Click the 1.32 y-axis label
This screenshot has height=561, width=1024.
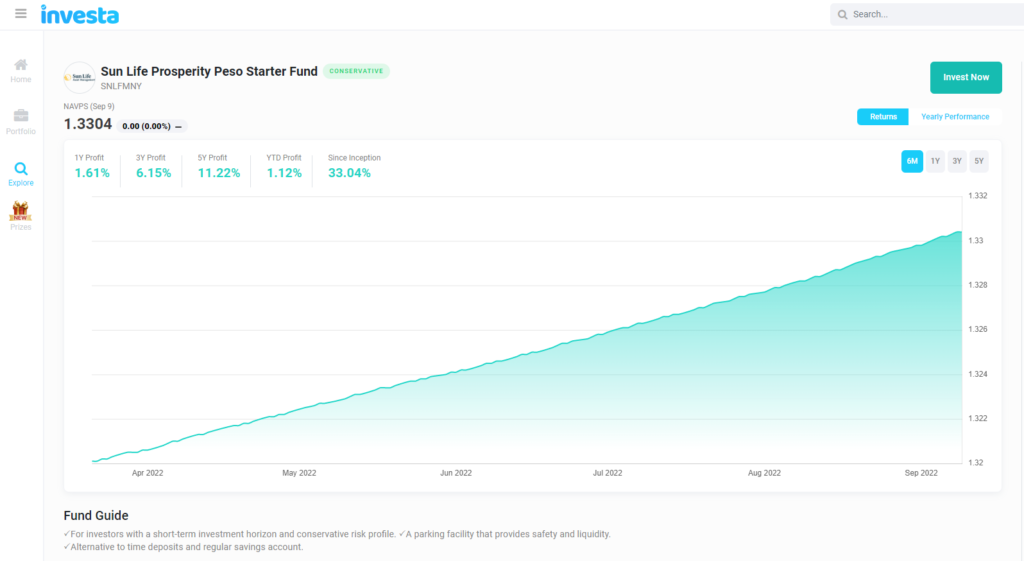tap(976, 463)
